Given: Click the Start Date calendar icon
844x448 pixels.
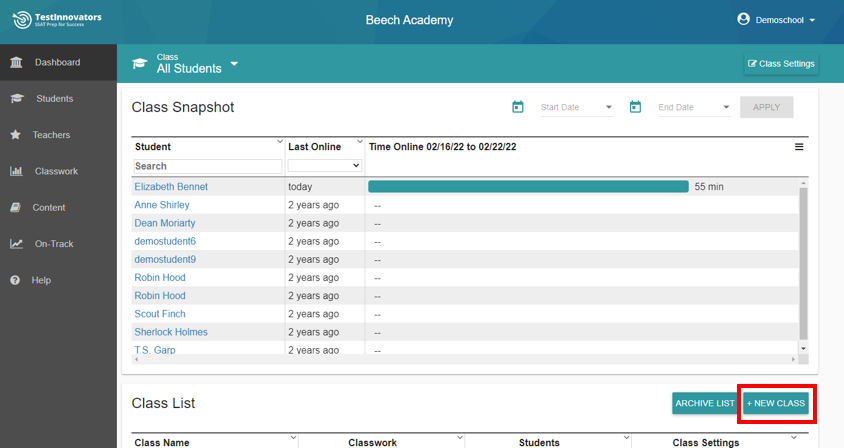Looking at the screenshot, I should (518, 107).
